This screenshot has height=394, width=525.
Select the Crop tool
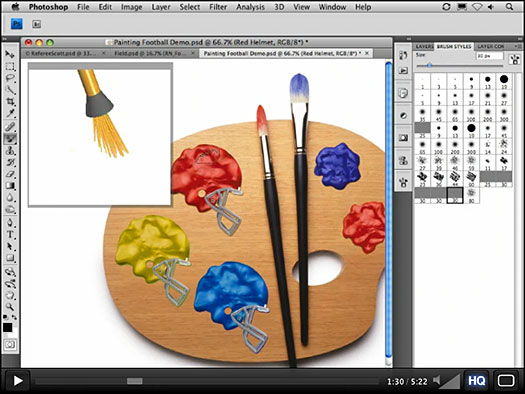tap(10, 102)
